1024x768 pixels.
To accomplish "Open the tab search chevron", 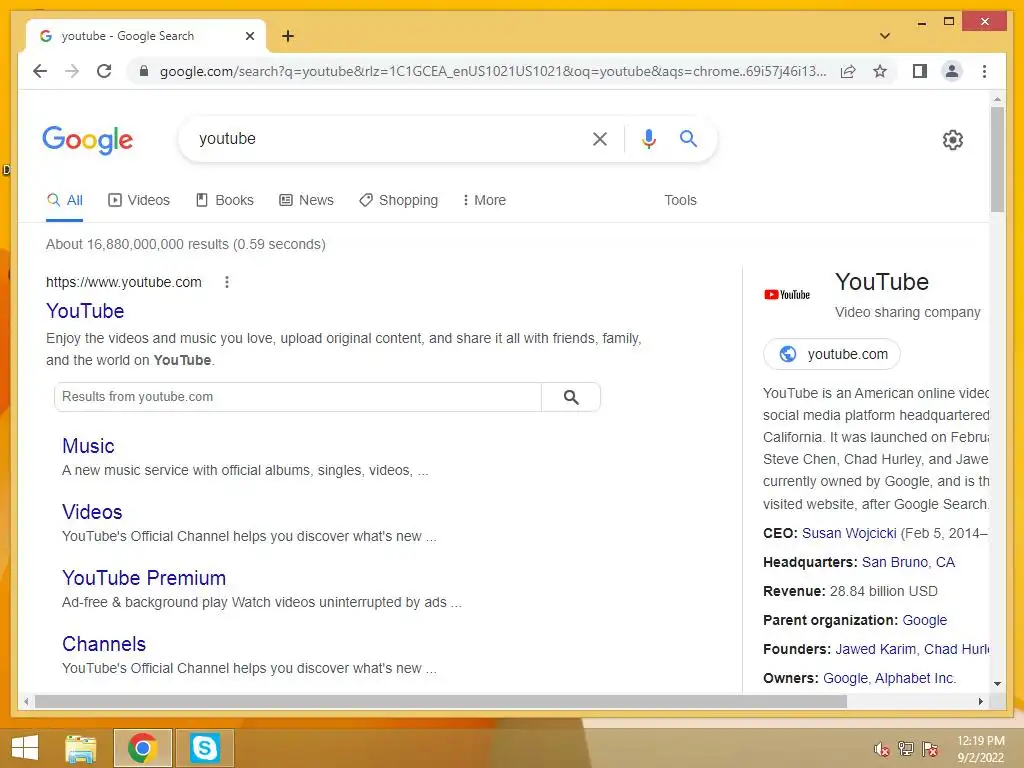I will [x=884, y=36].
